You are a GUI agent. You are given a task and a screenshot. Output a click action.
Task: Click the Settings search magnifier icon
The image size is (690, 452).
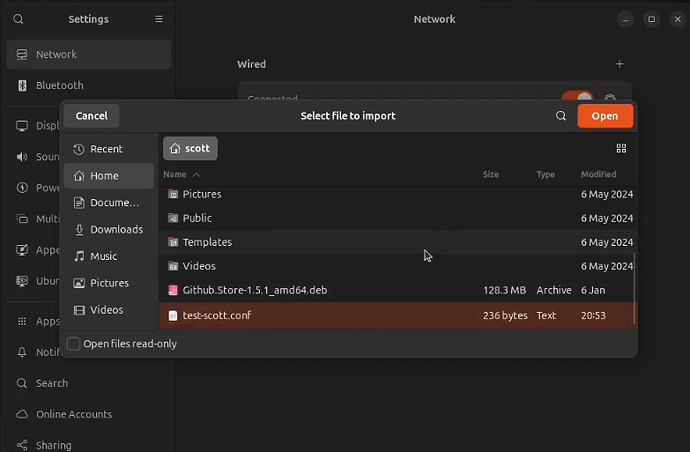pos(18,19)
